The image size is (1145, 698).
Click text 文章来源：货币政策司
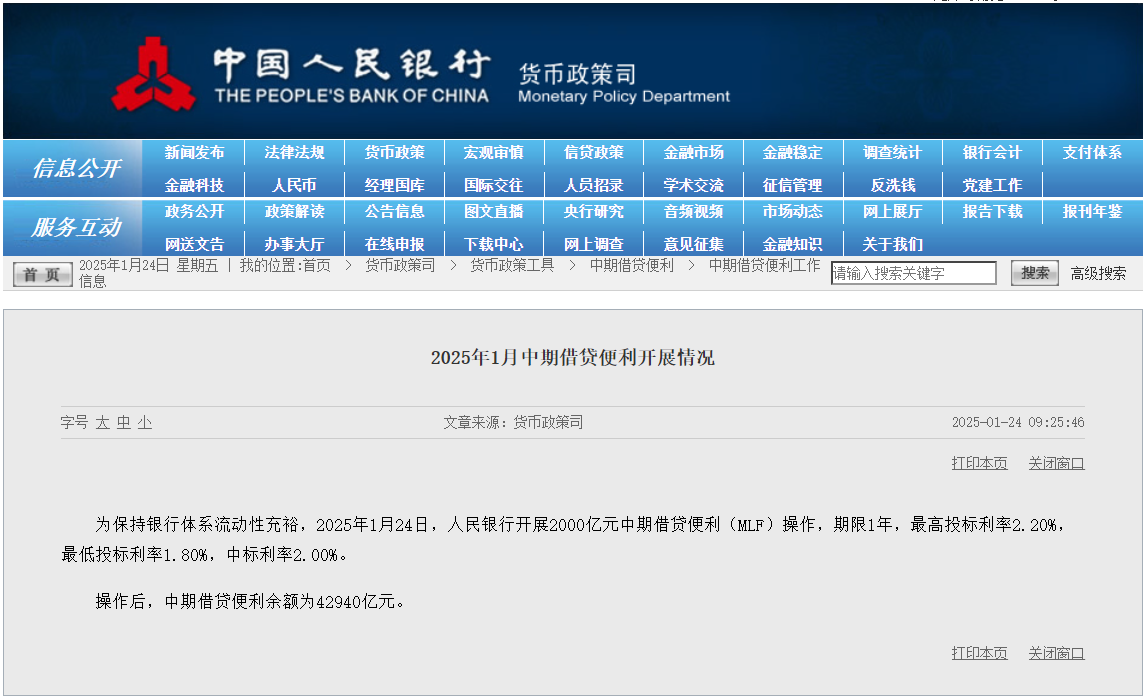coord(513,423)
